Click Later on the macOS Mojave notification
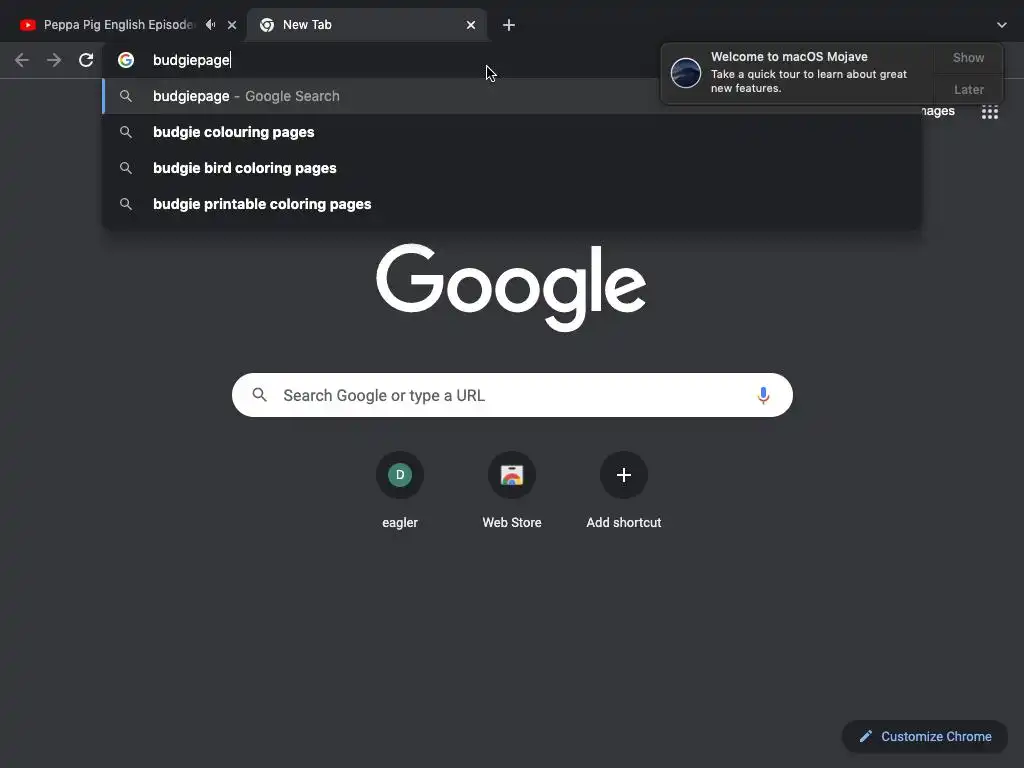1024x768 pixels. pos(968,89)
